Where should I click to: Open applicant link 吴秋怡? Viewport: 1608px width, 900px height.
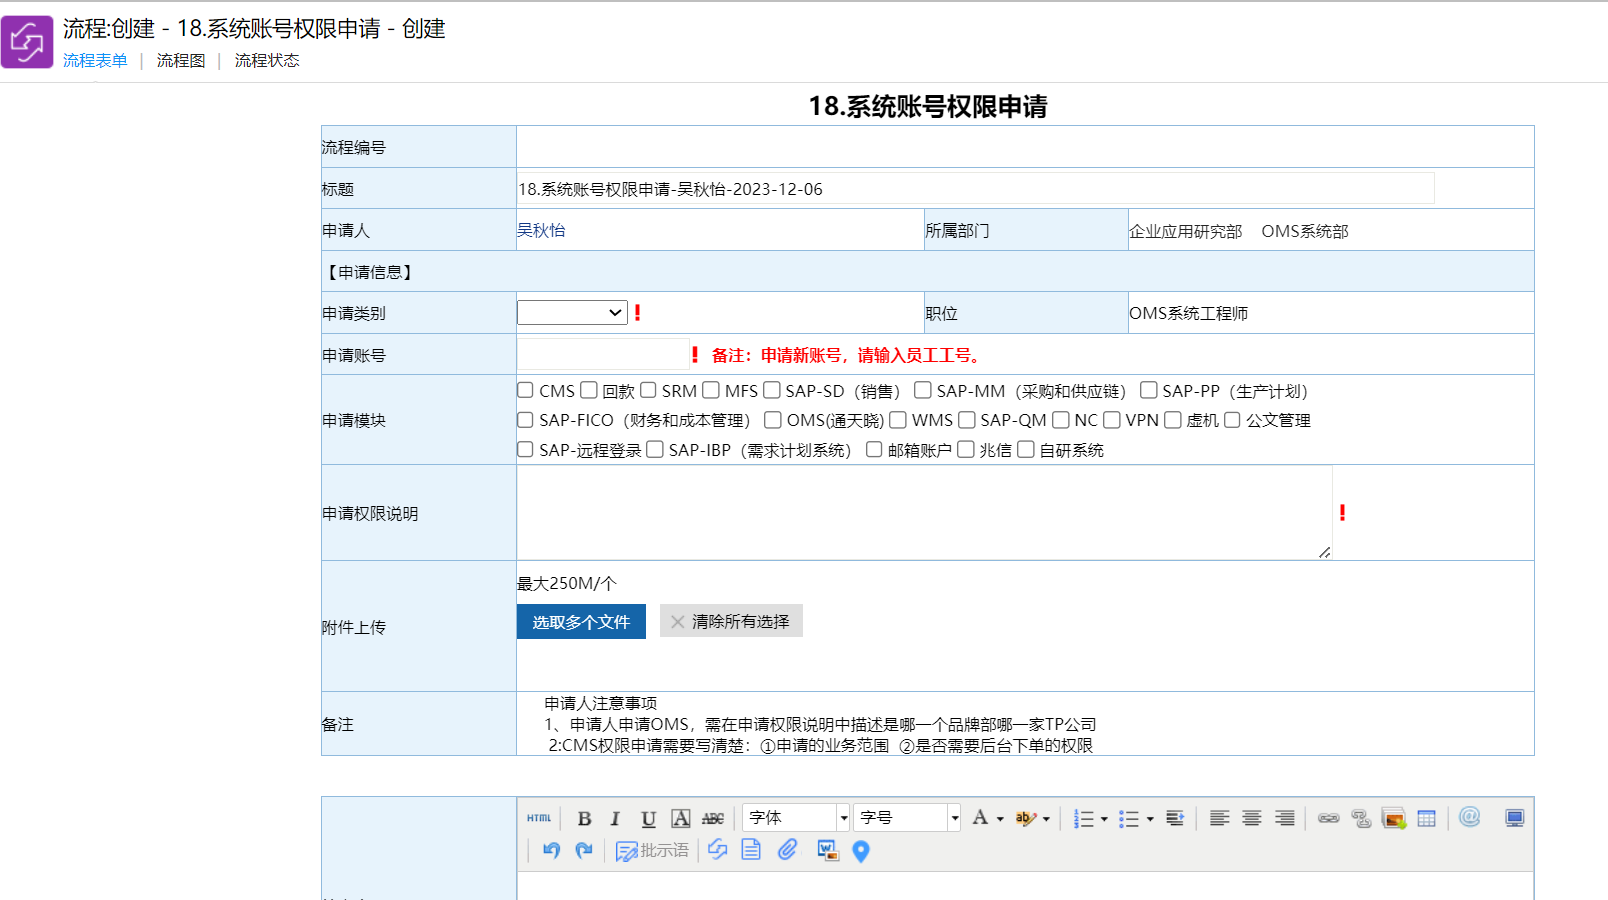tap(541, 230)
